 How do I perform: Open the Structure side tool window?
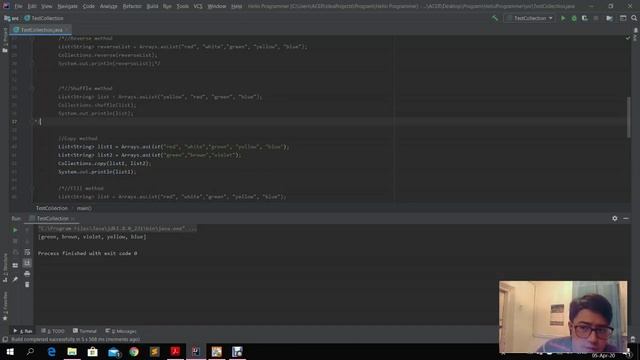tap(5, 267)
